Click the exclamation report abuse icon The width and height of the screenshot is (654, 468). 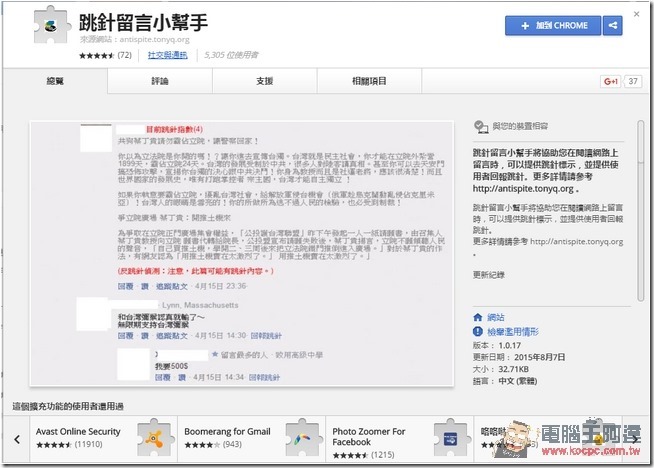[x=478, y=332]
